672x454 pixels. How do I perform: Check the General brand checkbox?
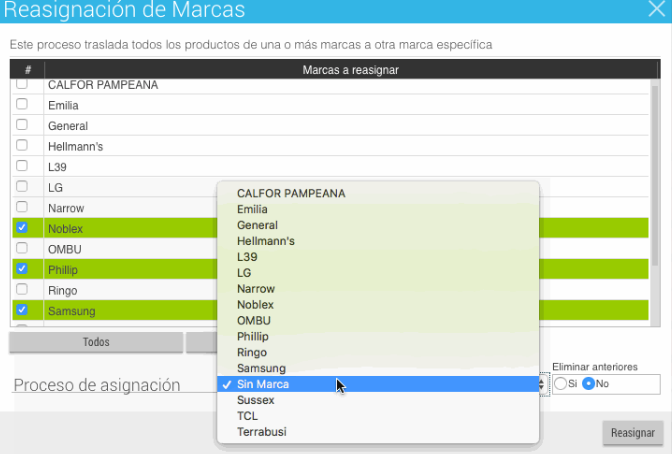coord(22,125)
